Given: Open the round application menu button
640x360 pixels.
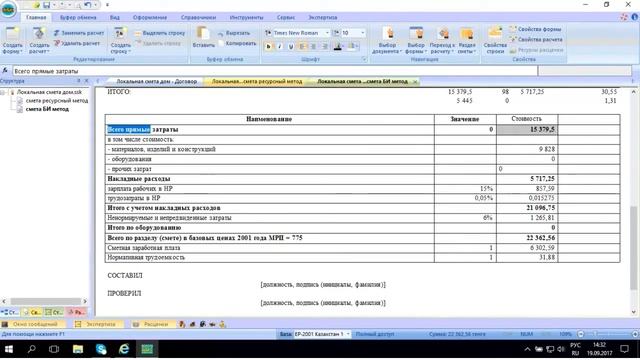Looking at the screenshot, I should click(x=8, y=9).
